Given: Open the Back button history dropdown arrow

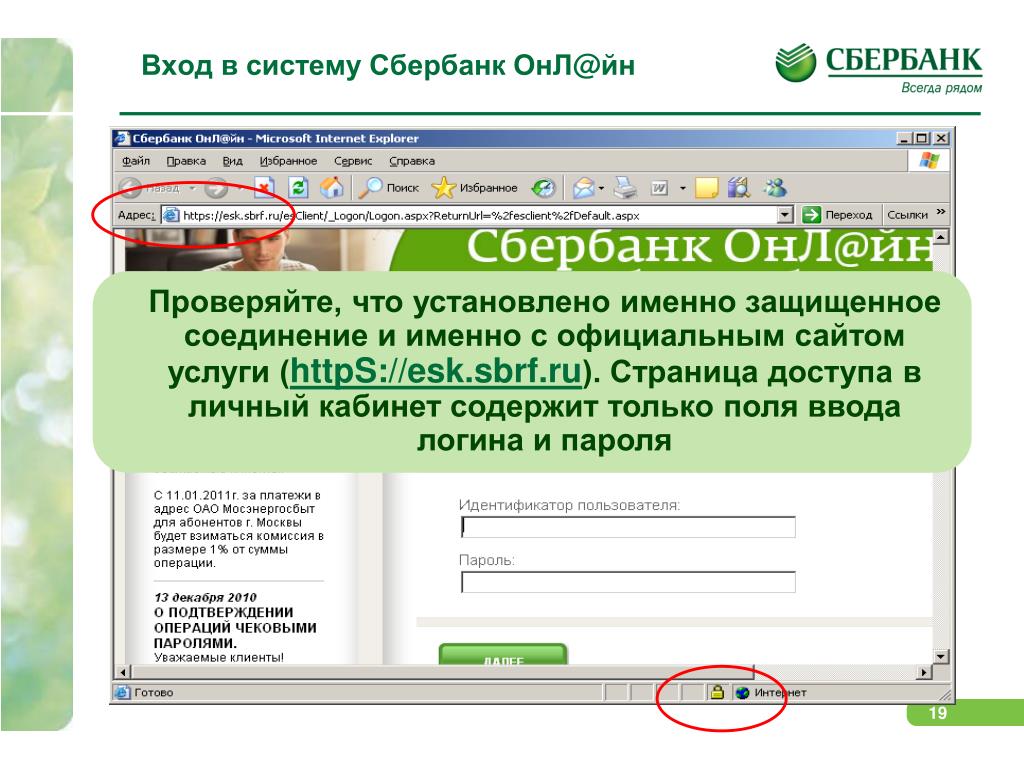Looking at the screenshot, I should coord(192,188).
